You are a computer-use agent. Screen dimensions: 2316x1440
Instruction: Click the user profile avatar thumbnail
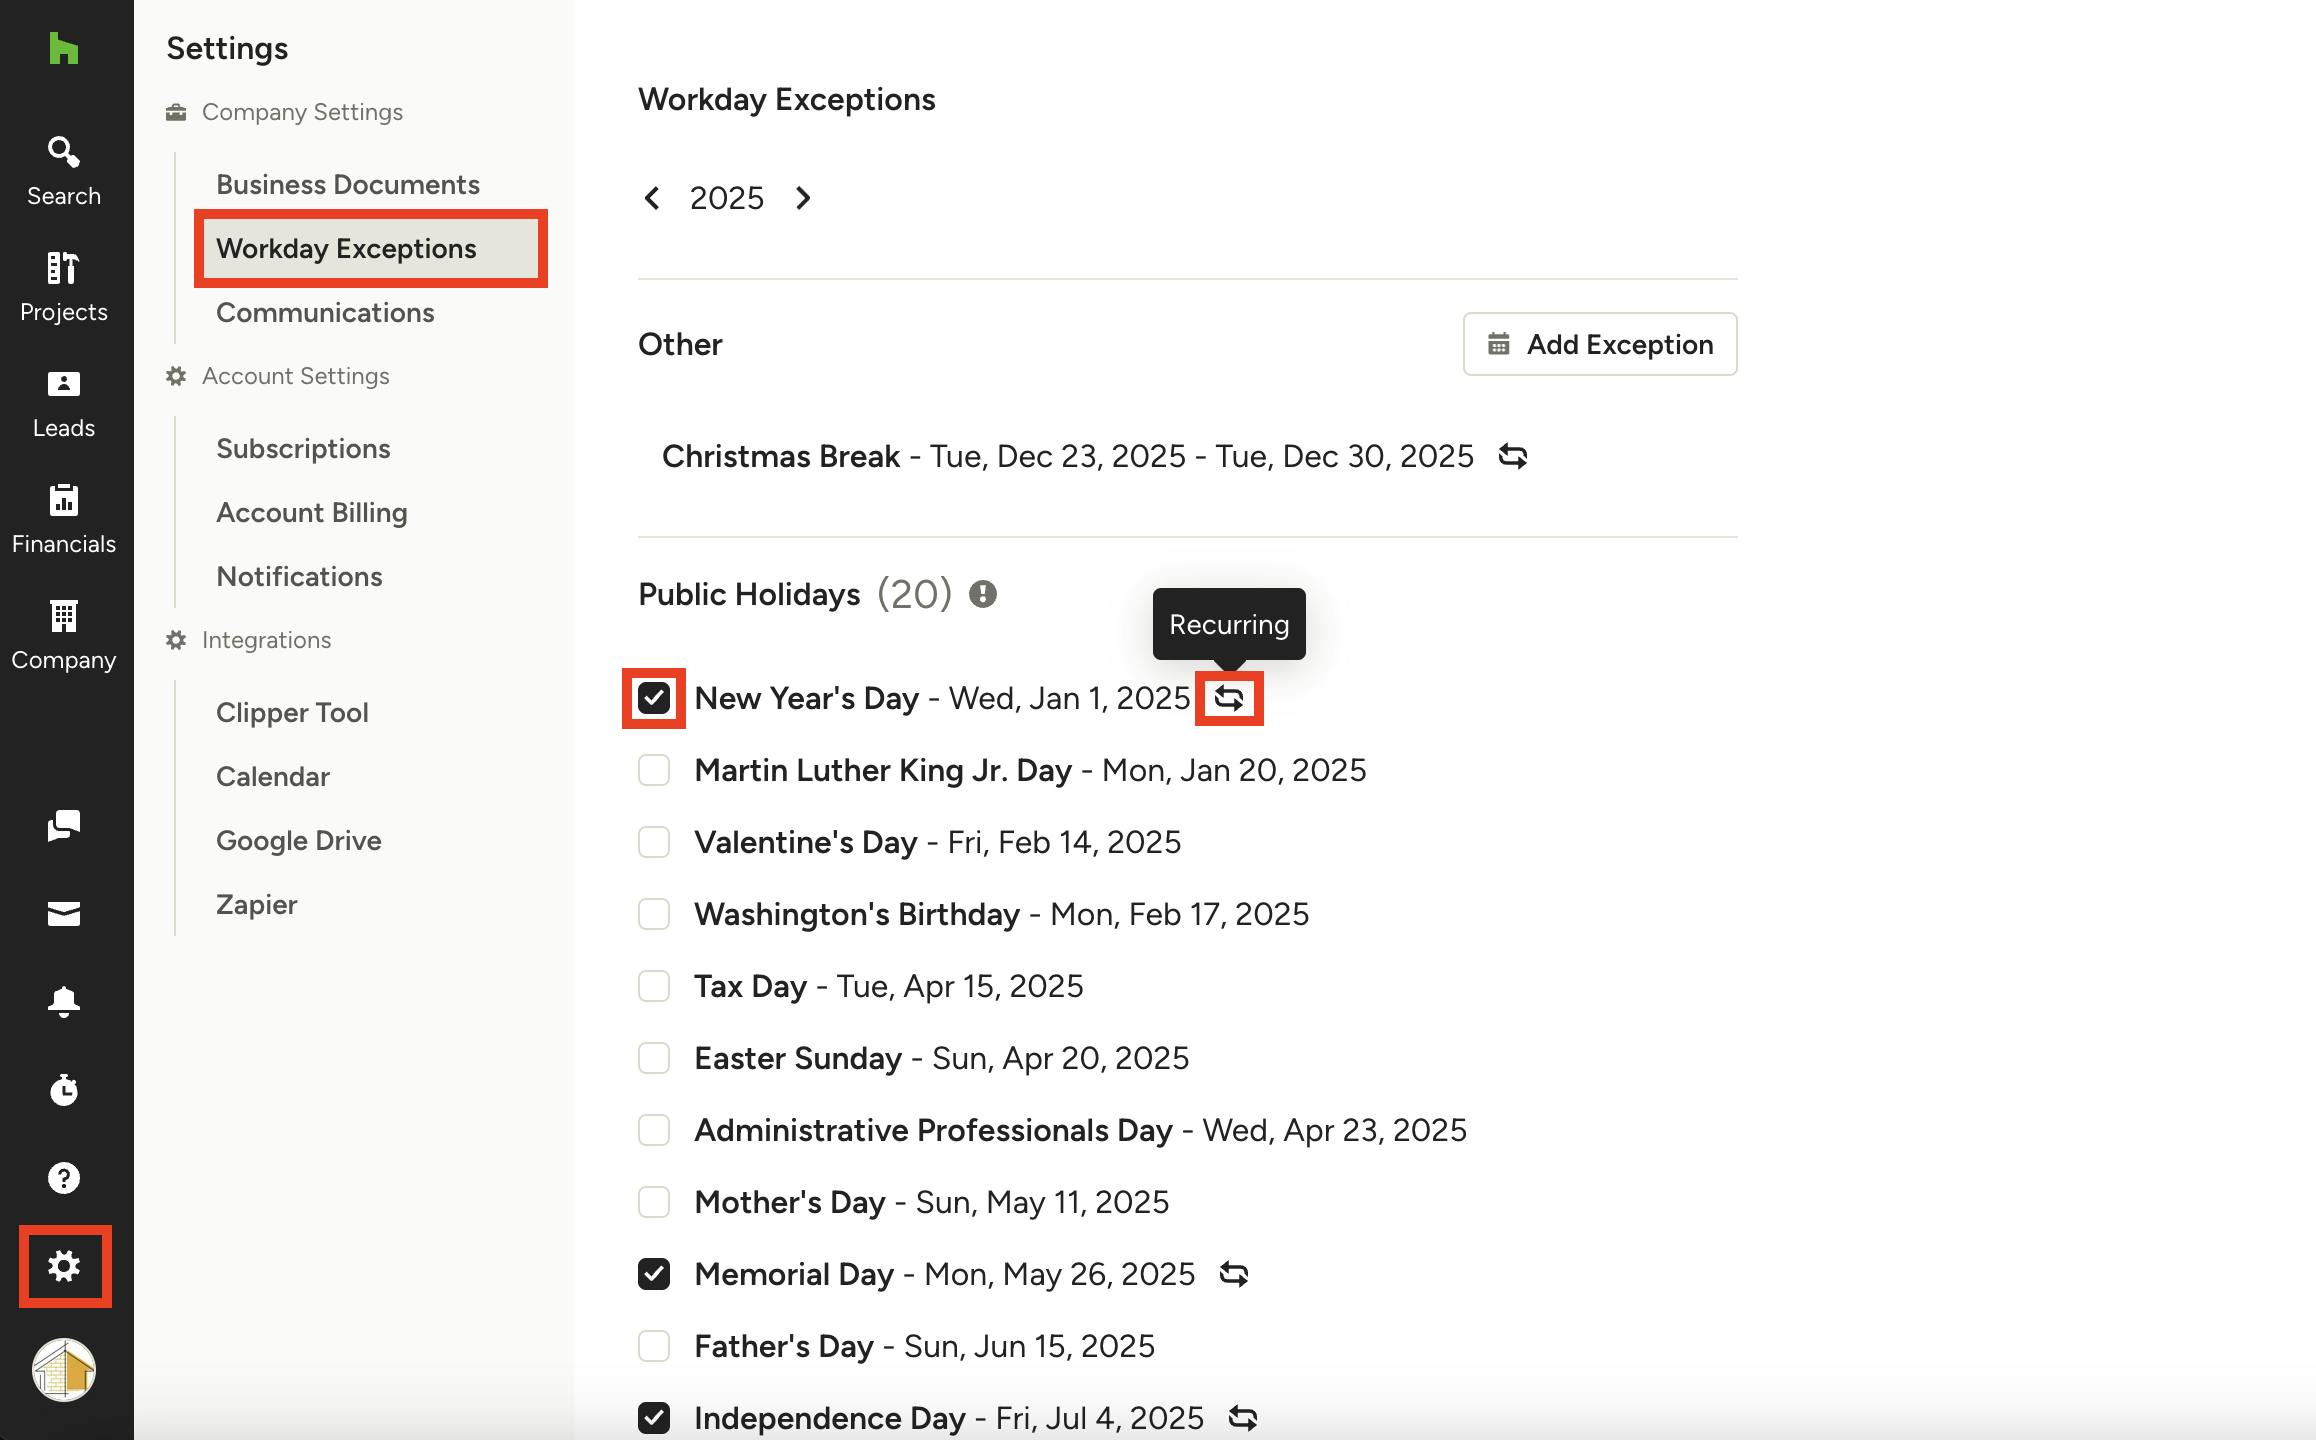click(x=63, y=1369)
